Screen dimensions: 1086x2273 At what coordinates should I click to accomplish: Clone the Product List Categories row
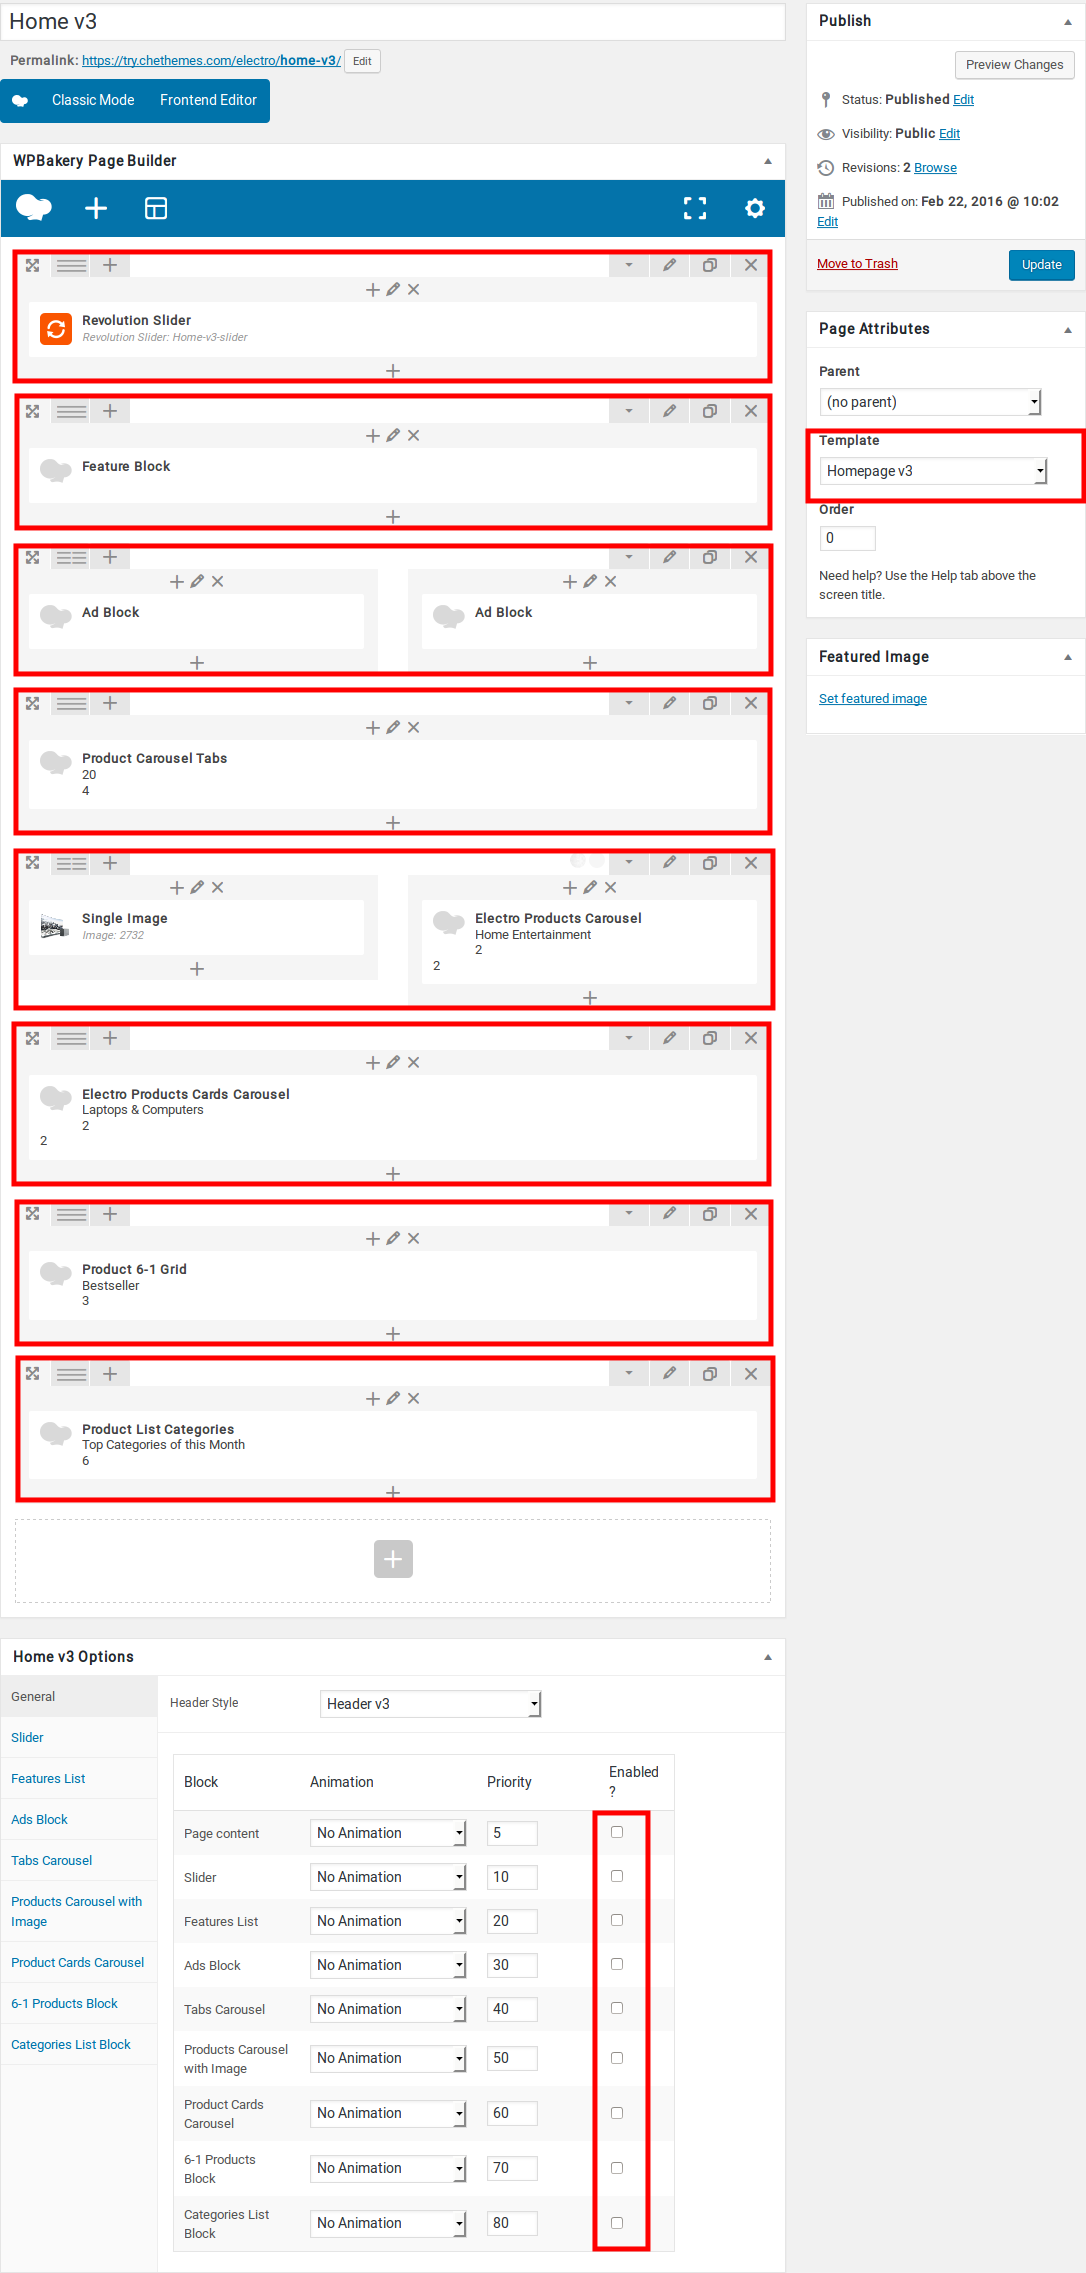pyautogui.click(x=710, y=1374)
